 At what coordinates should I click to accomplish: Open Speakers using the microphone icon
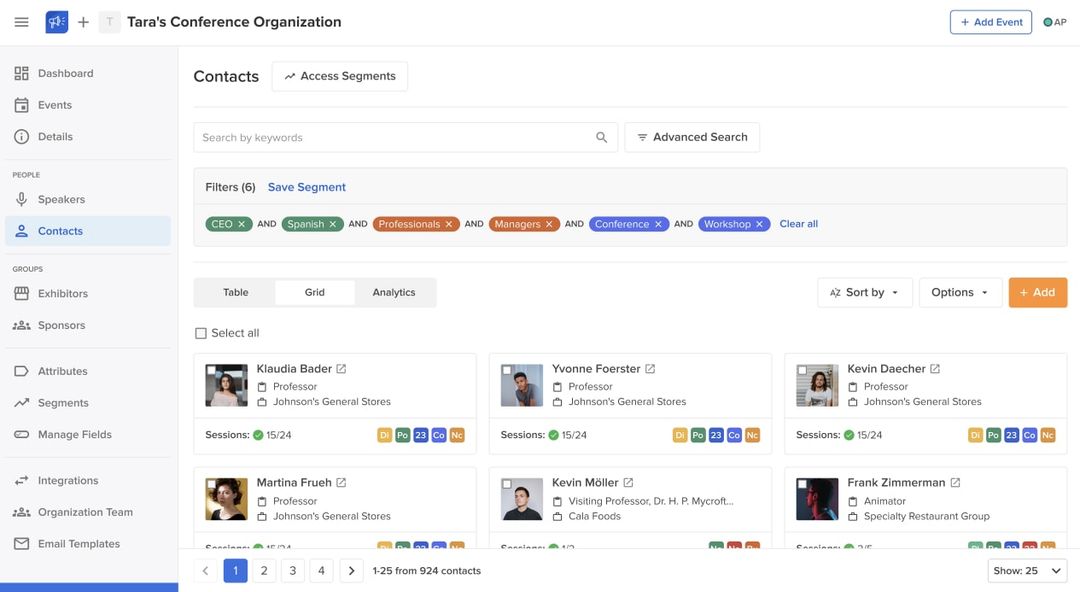click(19, 197)
